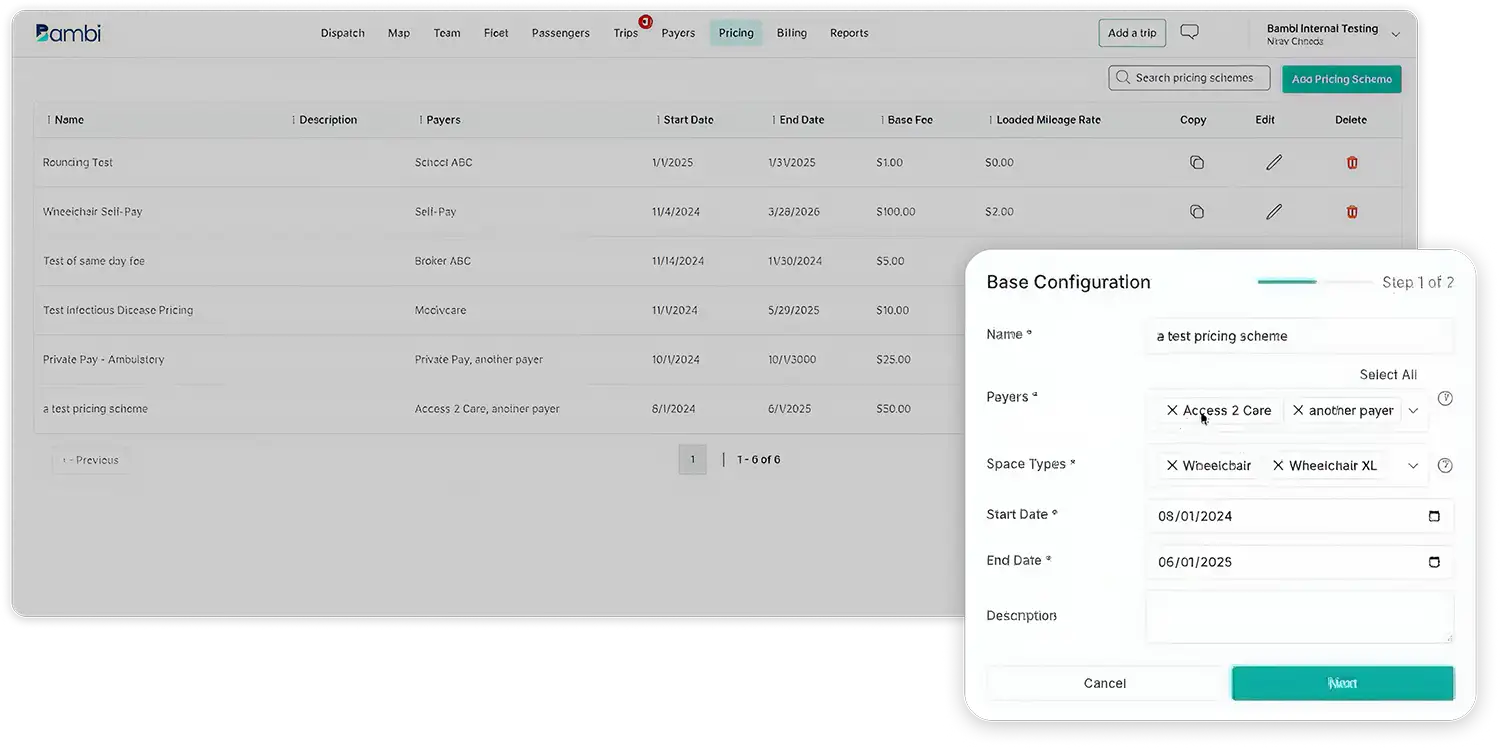Remove the 'another payer' tag

click(1298, 410)
